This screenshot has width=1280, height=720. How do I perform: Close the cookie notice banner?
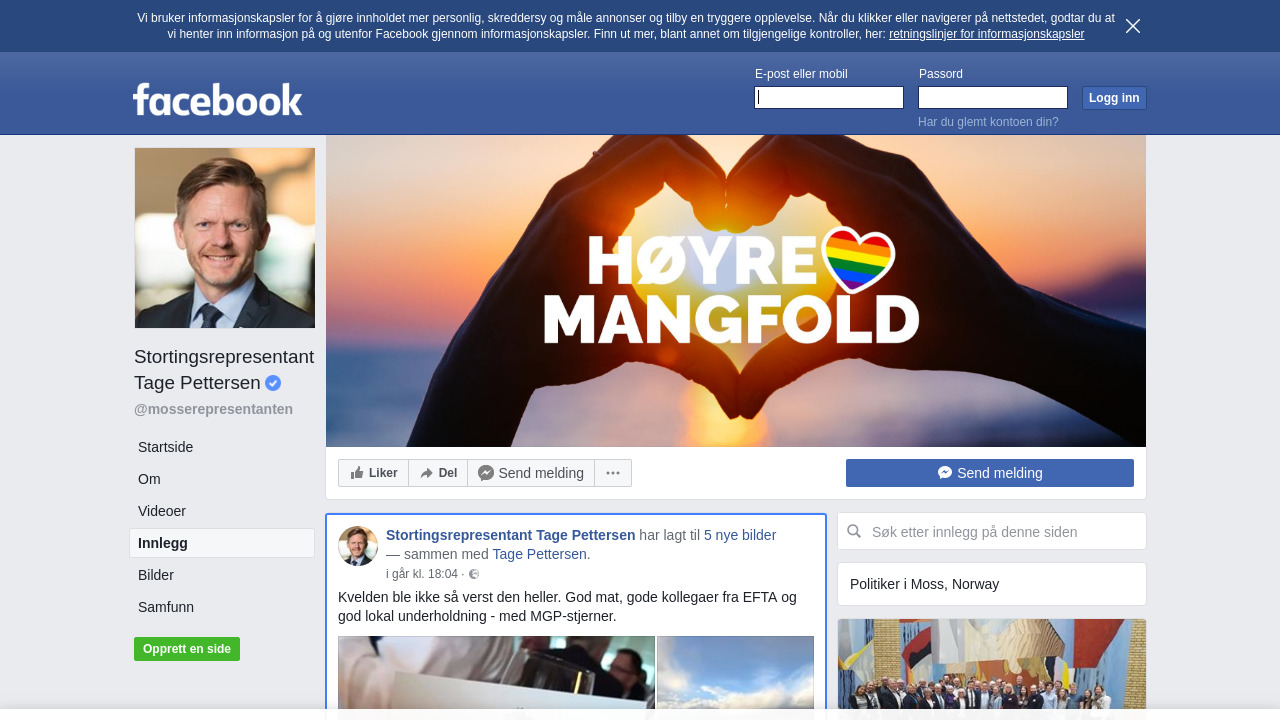[x=1132, y=26]
